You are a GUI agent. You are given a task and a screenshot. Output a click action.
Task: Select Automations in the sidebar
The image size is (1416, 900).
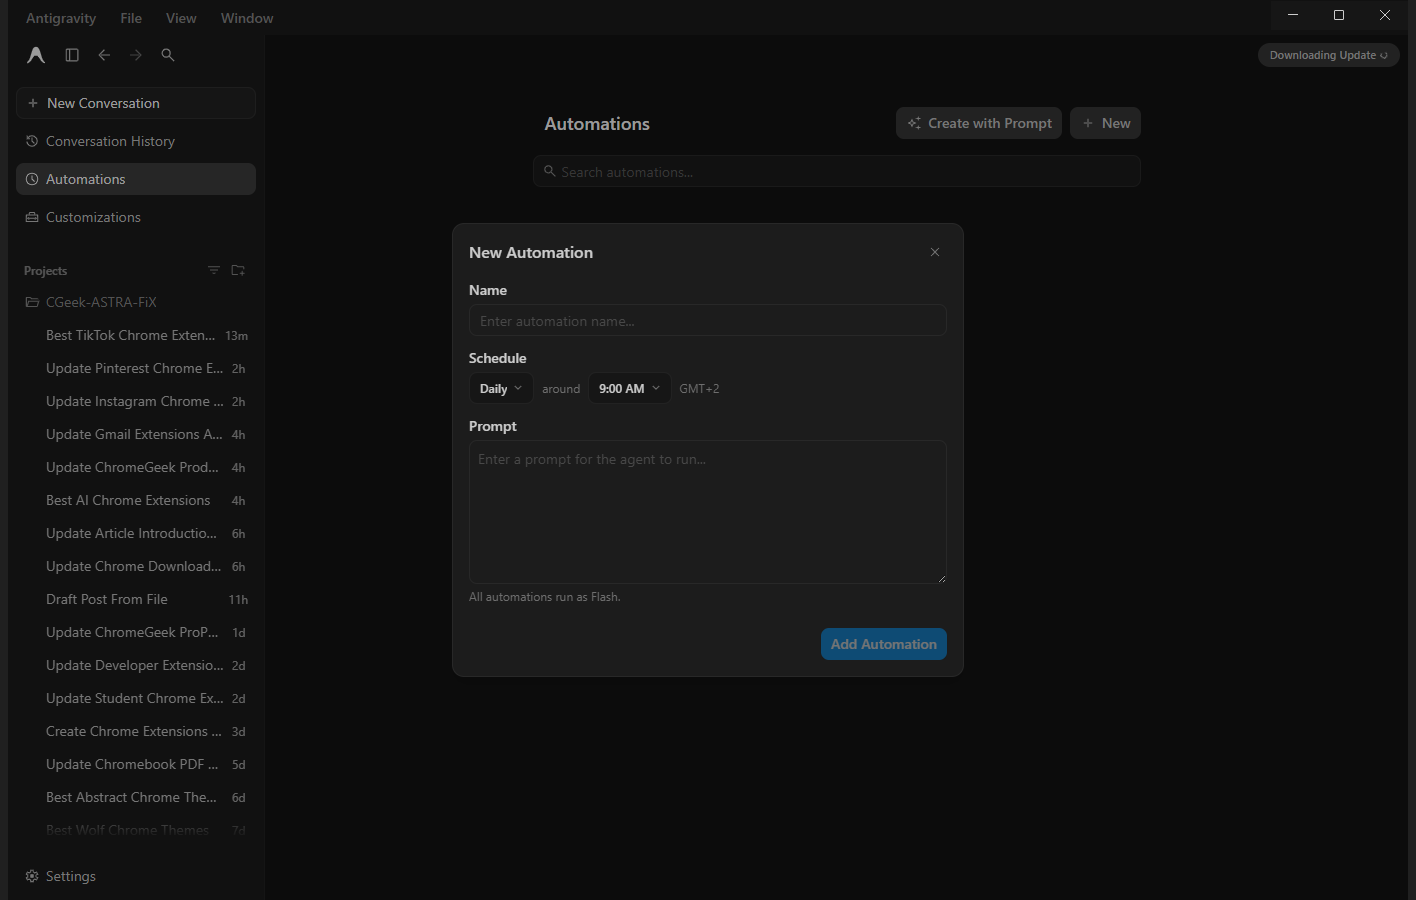click(136, 179)
